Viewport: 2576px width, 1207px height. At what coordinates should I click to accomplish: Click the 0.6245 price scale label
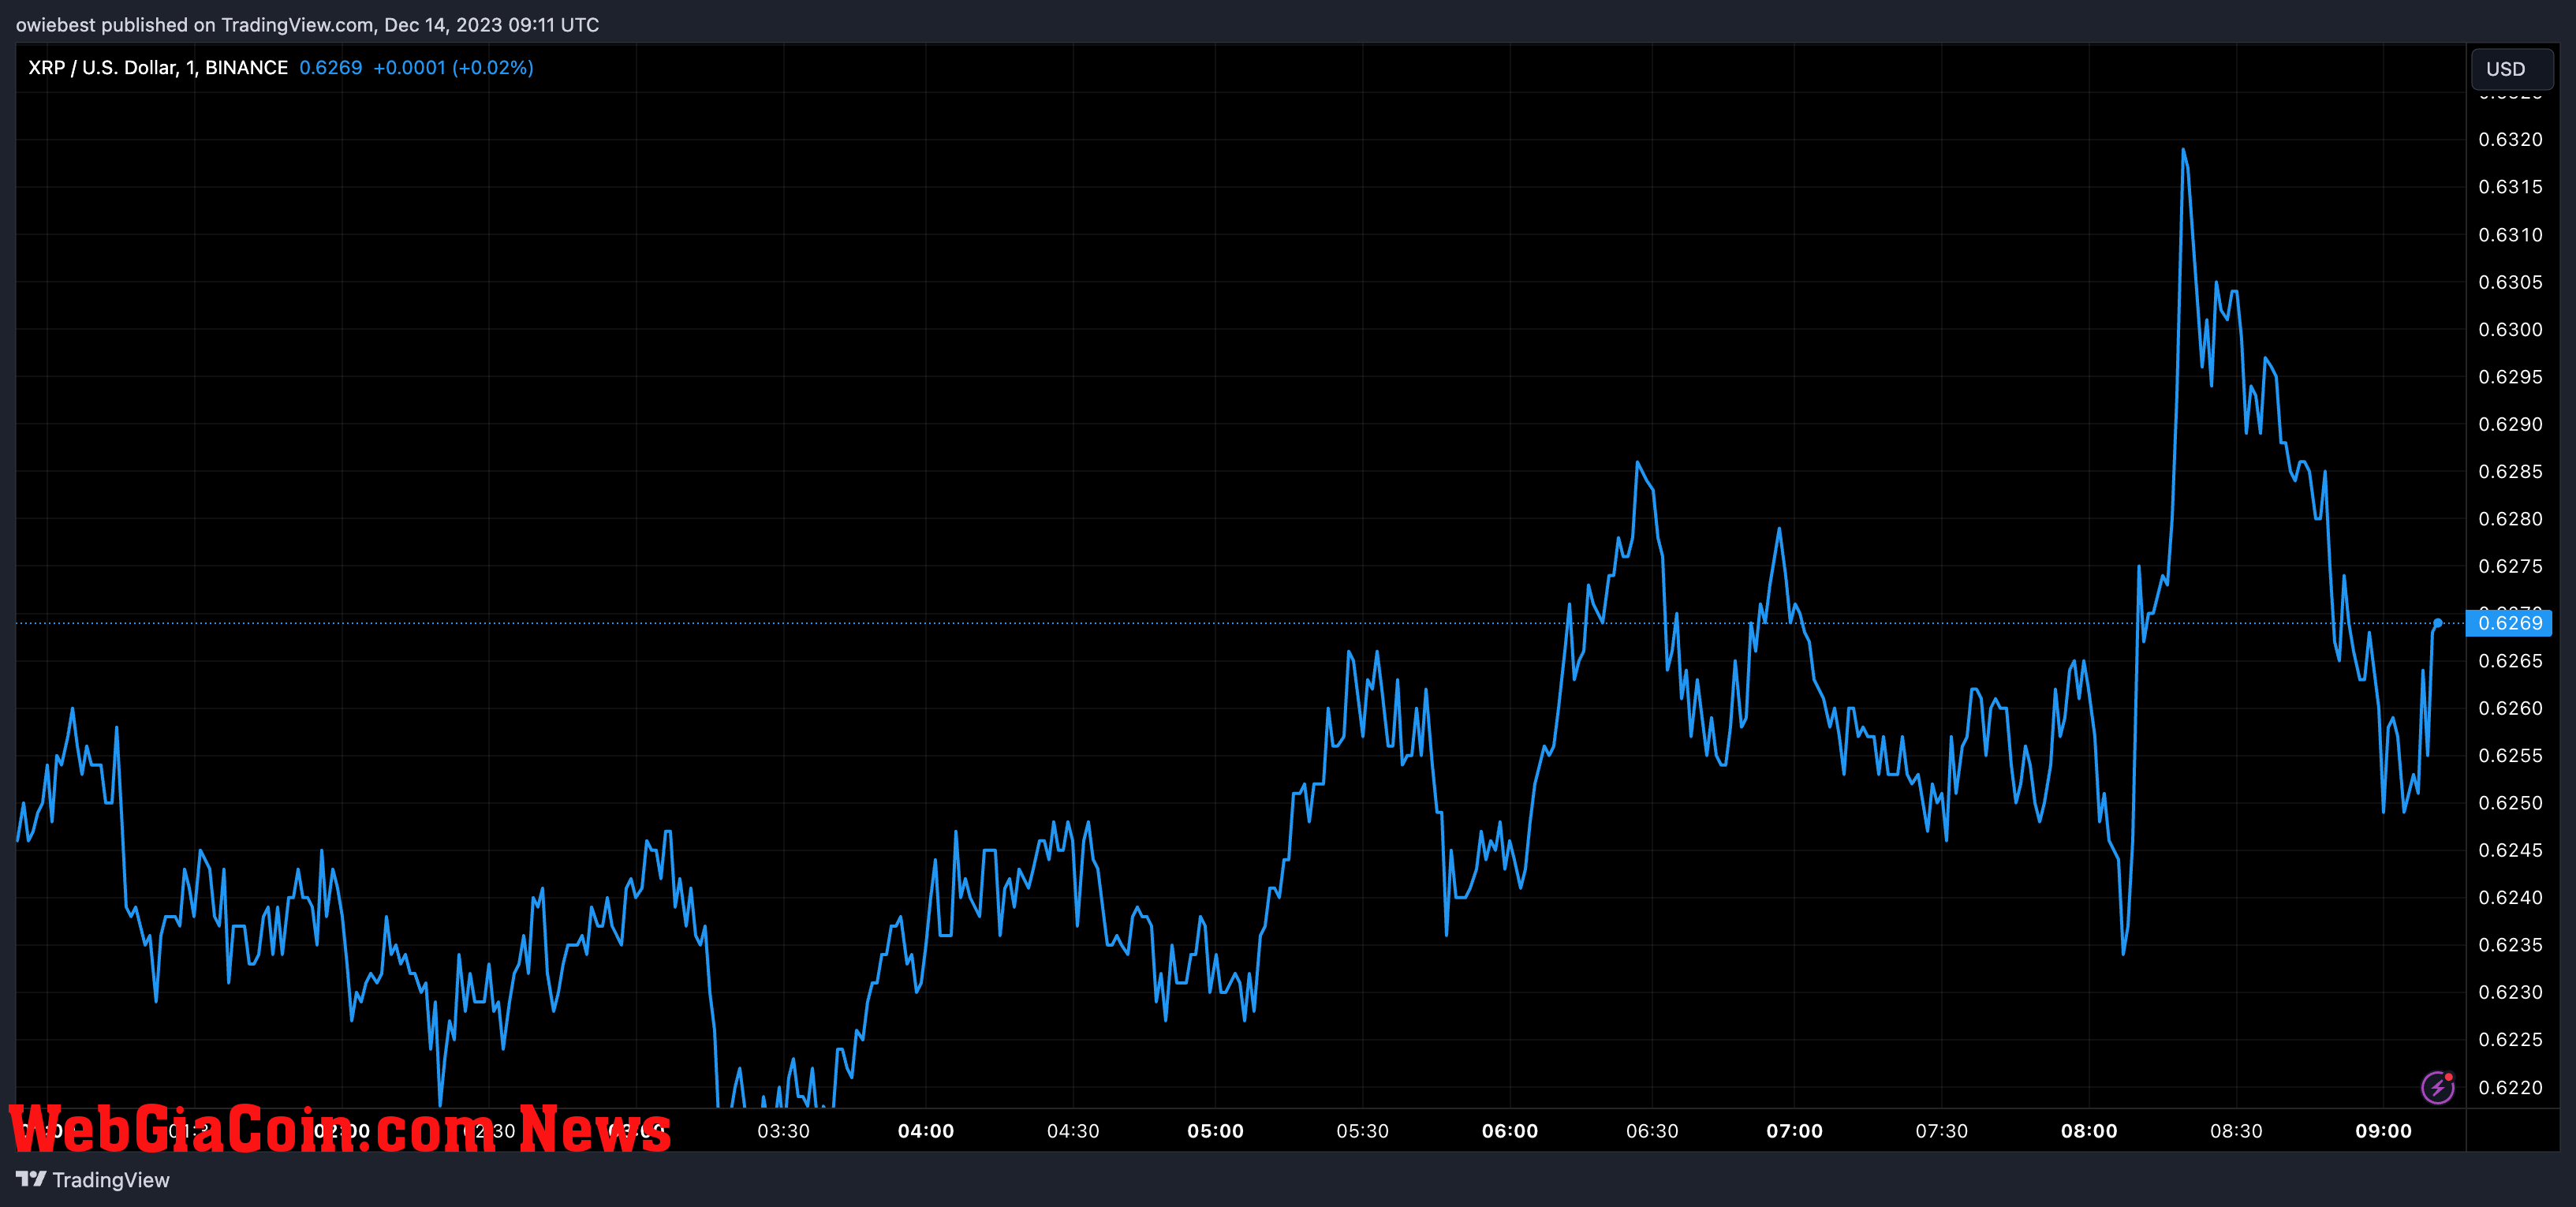point(2510,850)
